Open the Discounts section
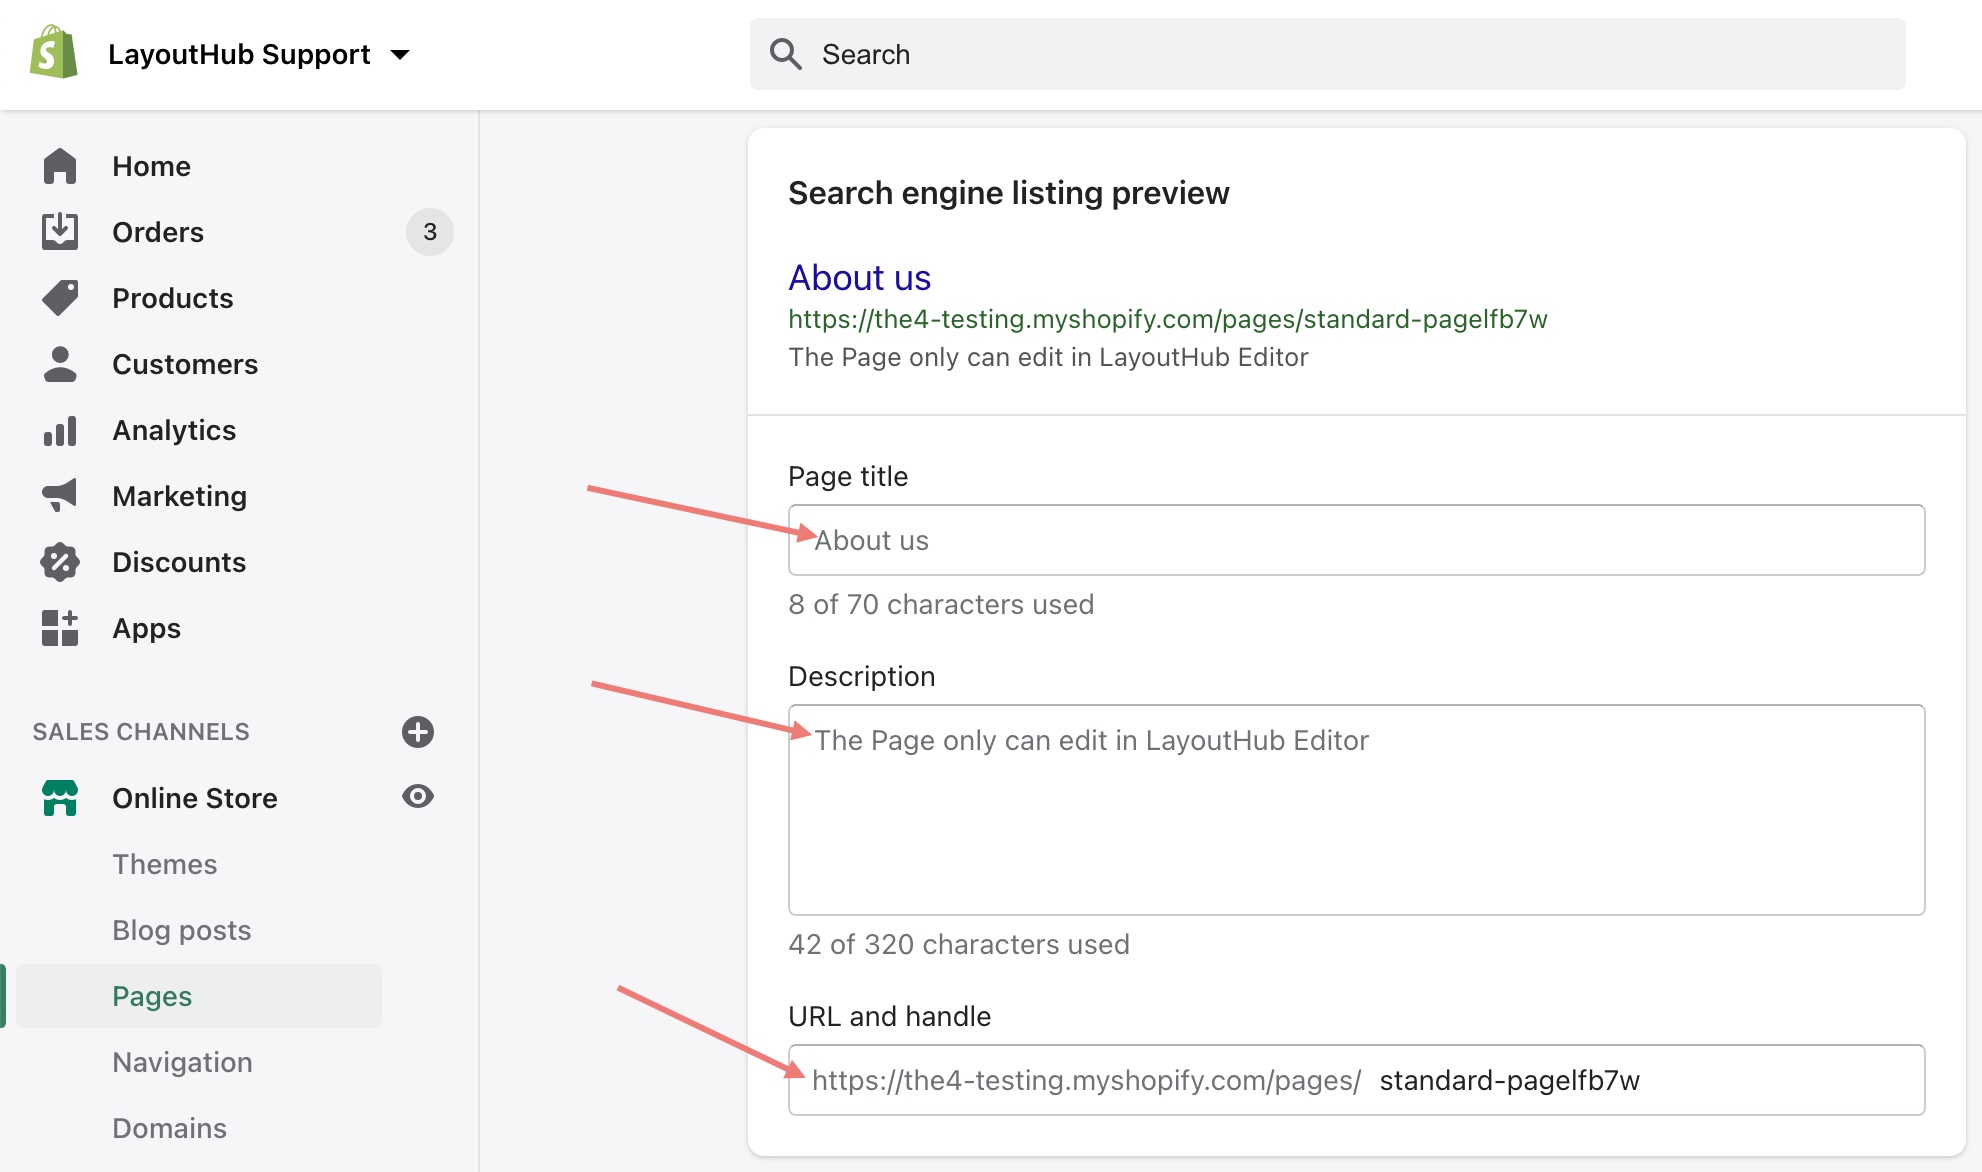1982x1172 pixels. [179, 562]
